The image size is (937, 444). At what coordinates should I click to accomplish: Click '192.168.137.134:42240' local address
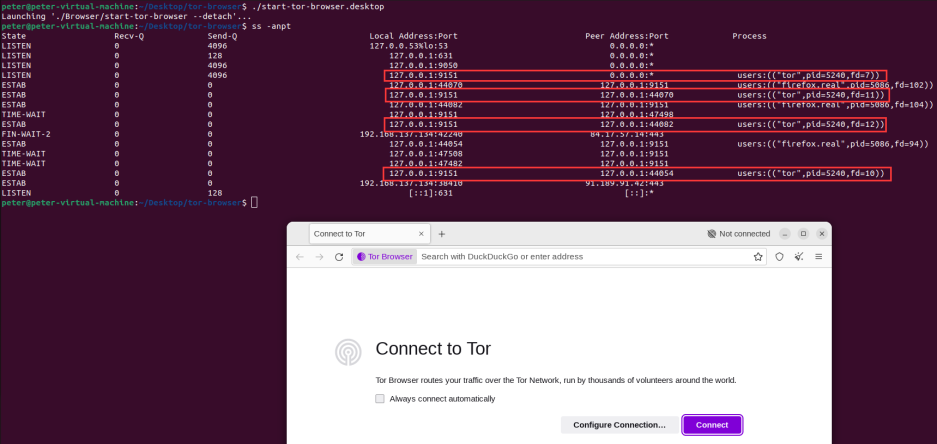(x=411, y=134)
